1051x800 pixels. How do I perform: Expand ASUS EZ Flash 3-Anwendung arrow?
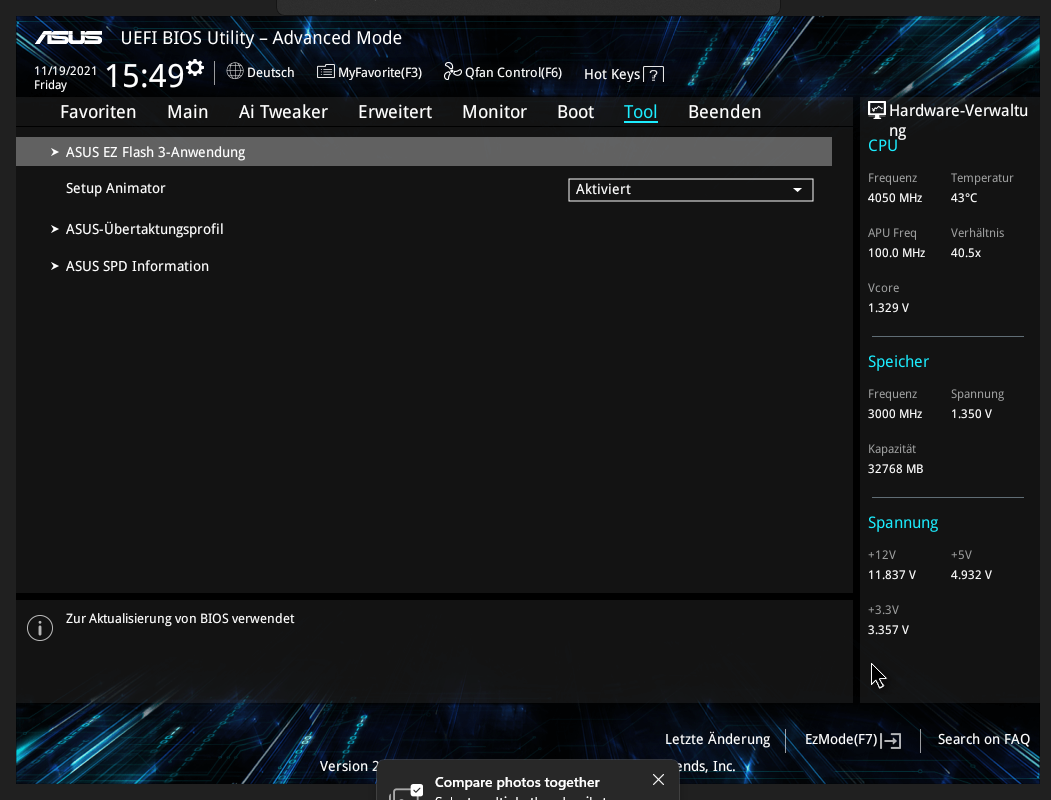pyautogui.click(x=55, y=152)
